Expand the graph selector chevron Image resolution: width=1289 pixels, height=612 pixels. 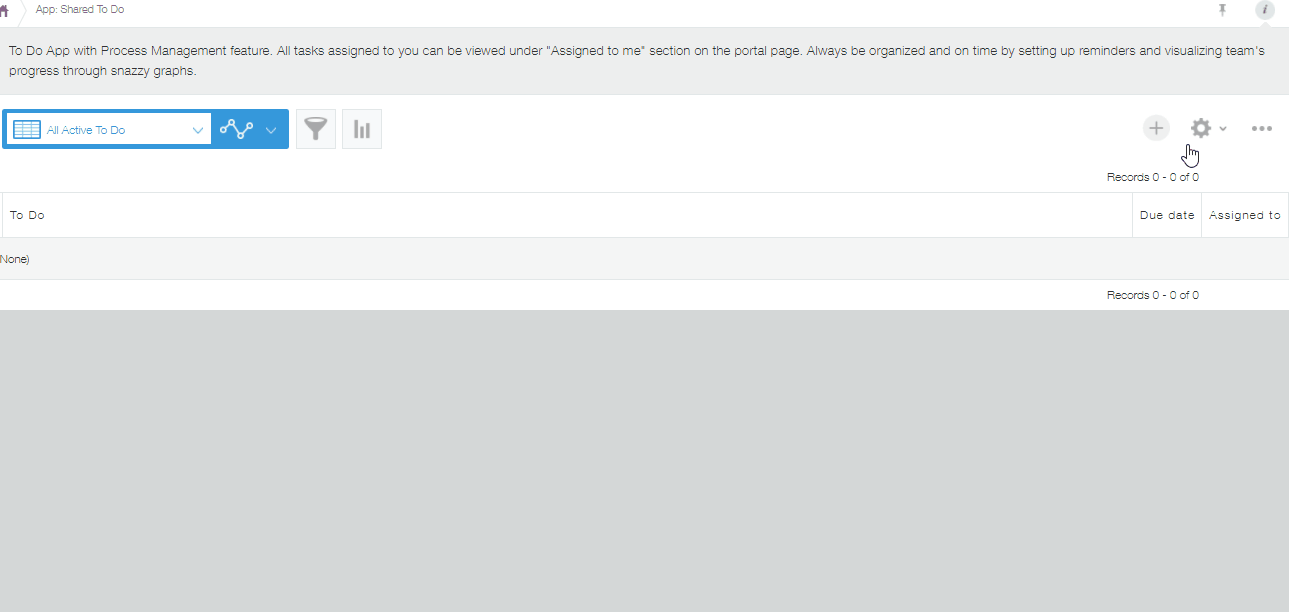point(271,130)
